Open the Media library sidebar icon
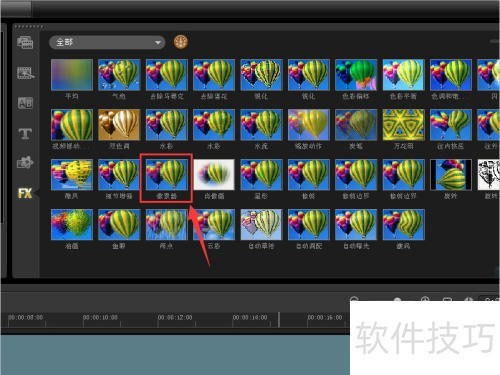The image size is (500, 375). (x=25, y=43)
